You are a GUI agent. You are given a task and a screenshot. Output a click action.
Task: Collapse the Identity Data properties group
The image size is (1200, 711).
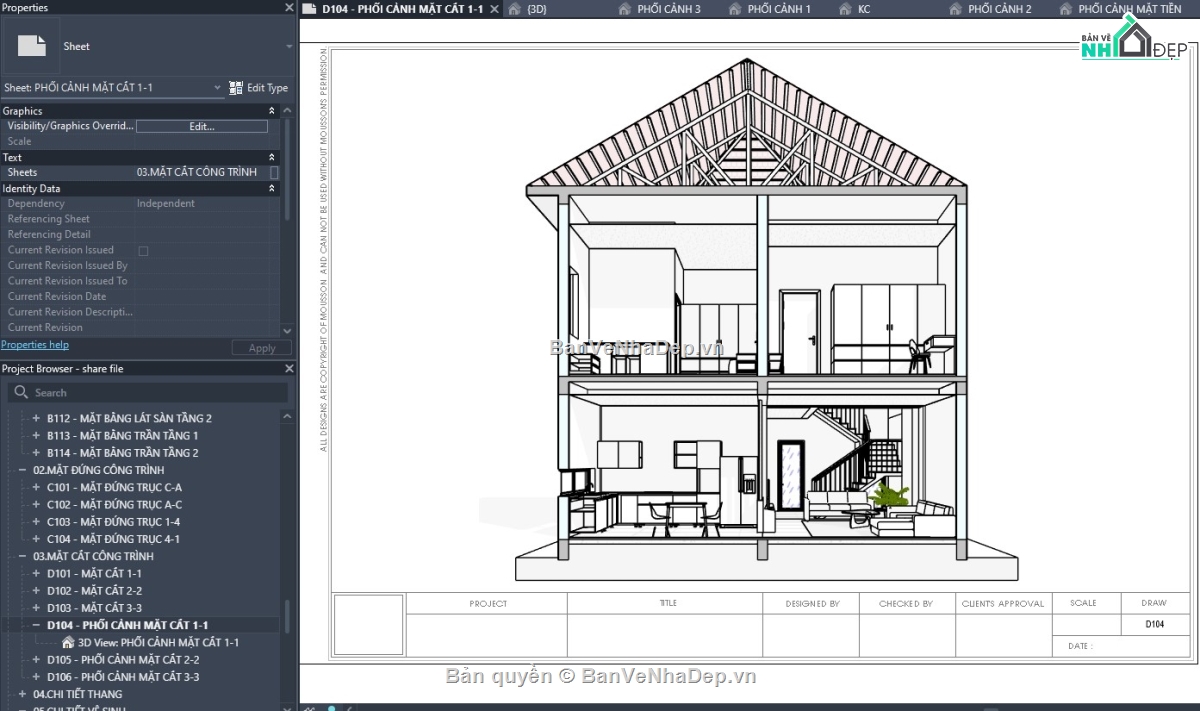pos(272,188)
